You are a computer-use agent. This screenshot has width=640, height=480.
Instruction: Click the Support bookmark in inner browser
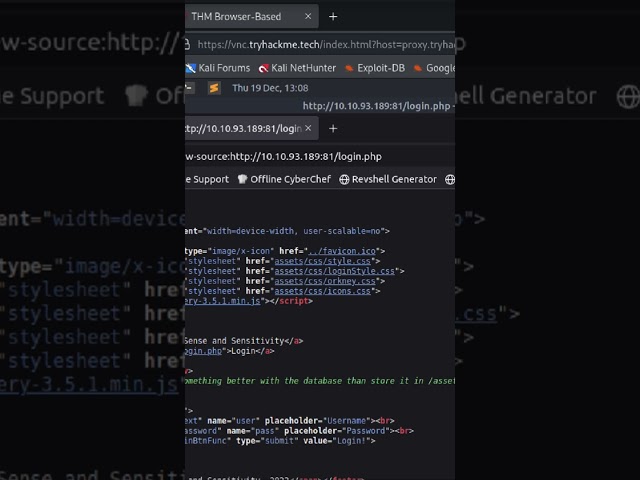(x=207, y=179)
